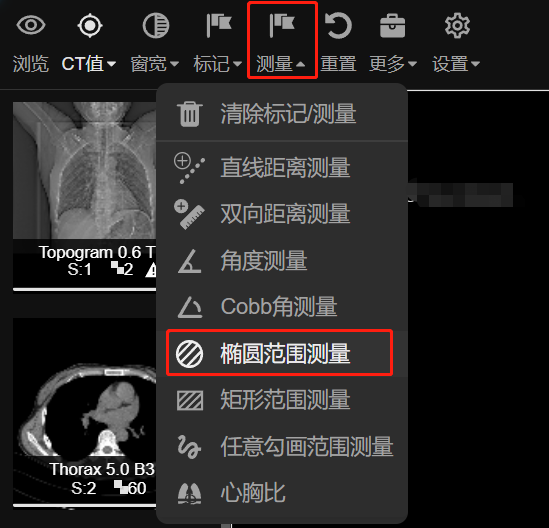Open the 更多 briefcase icon

(x=392, y=26)
